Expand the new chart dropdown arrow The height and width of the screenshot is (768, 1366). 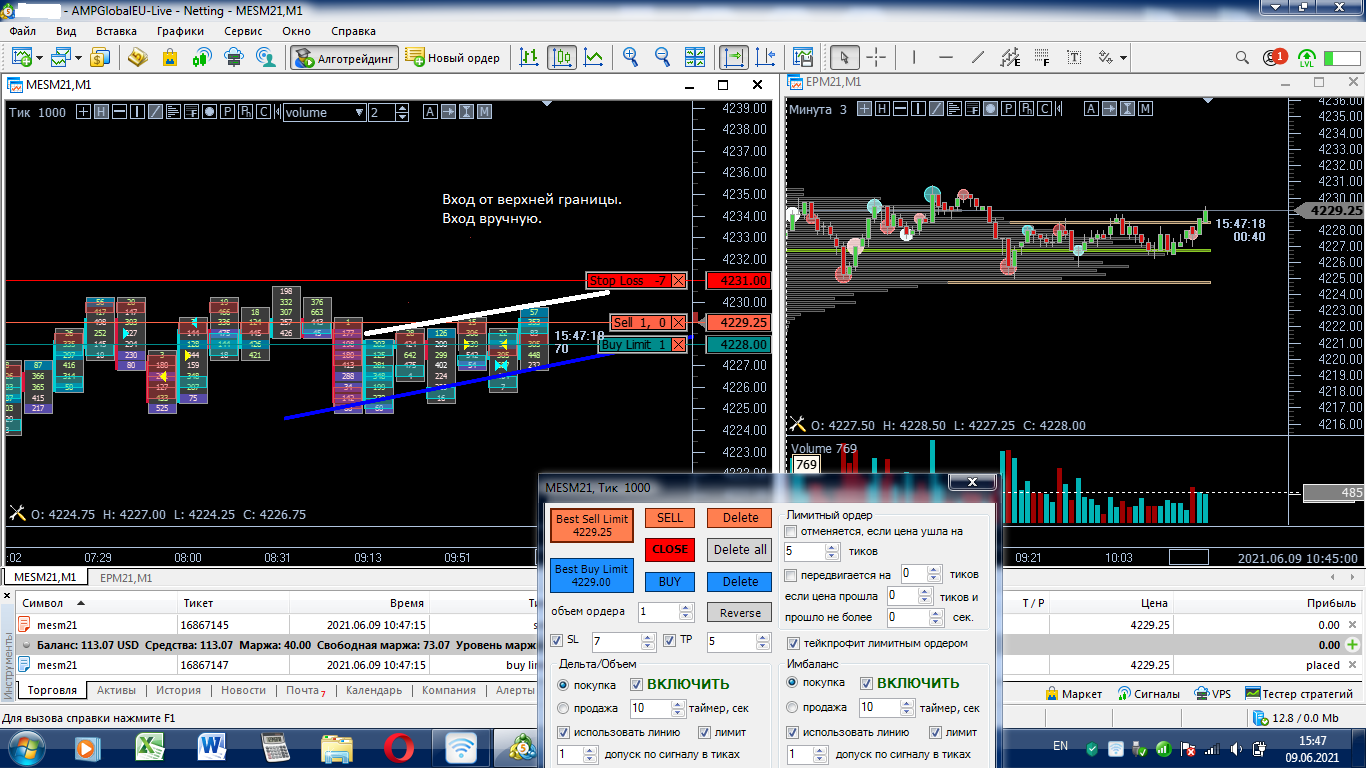pos(38,57)
